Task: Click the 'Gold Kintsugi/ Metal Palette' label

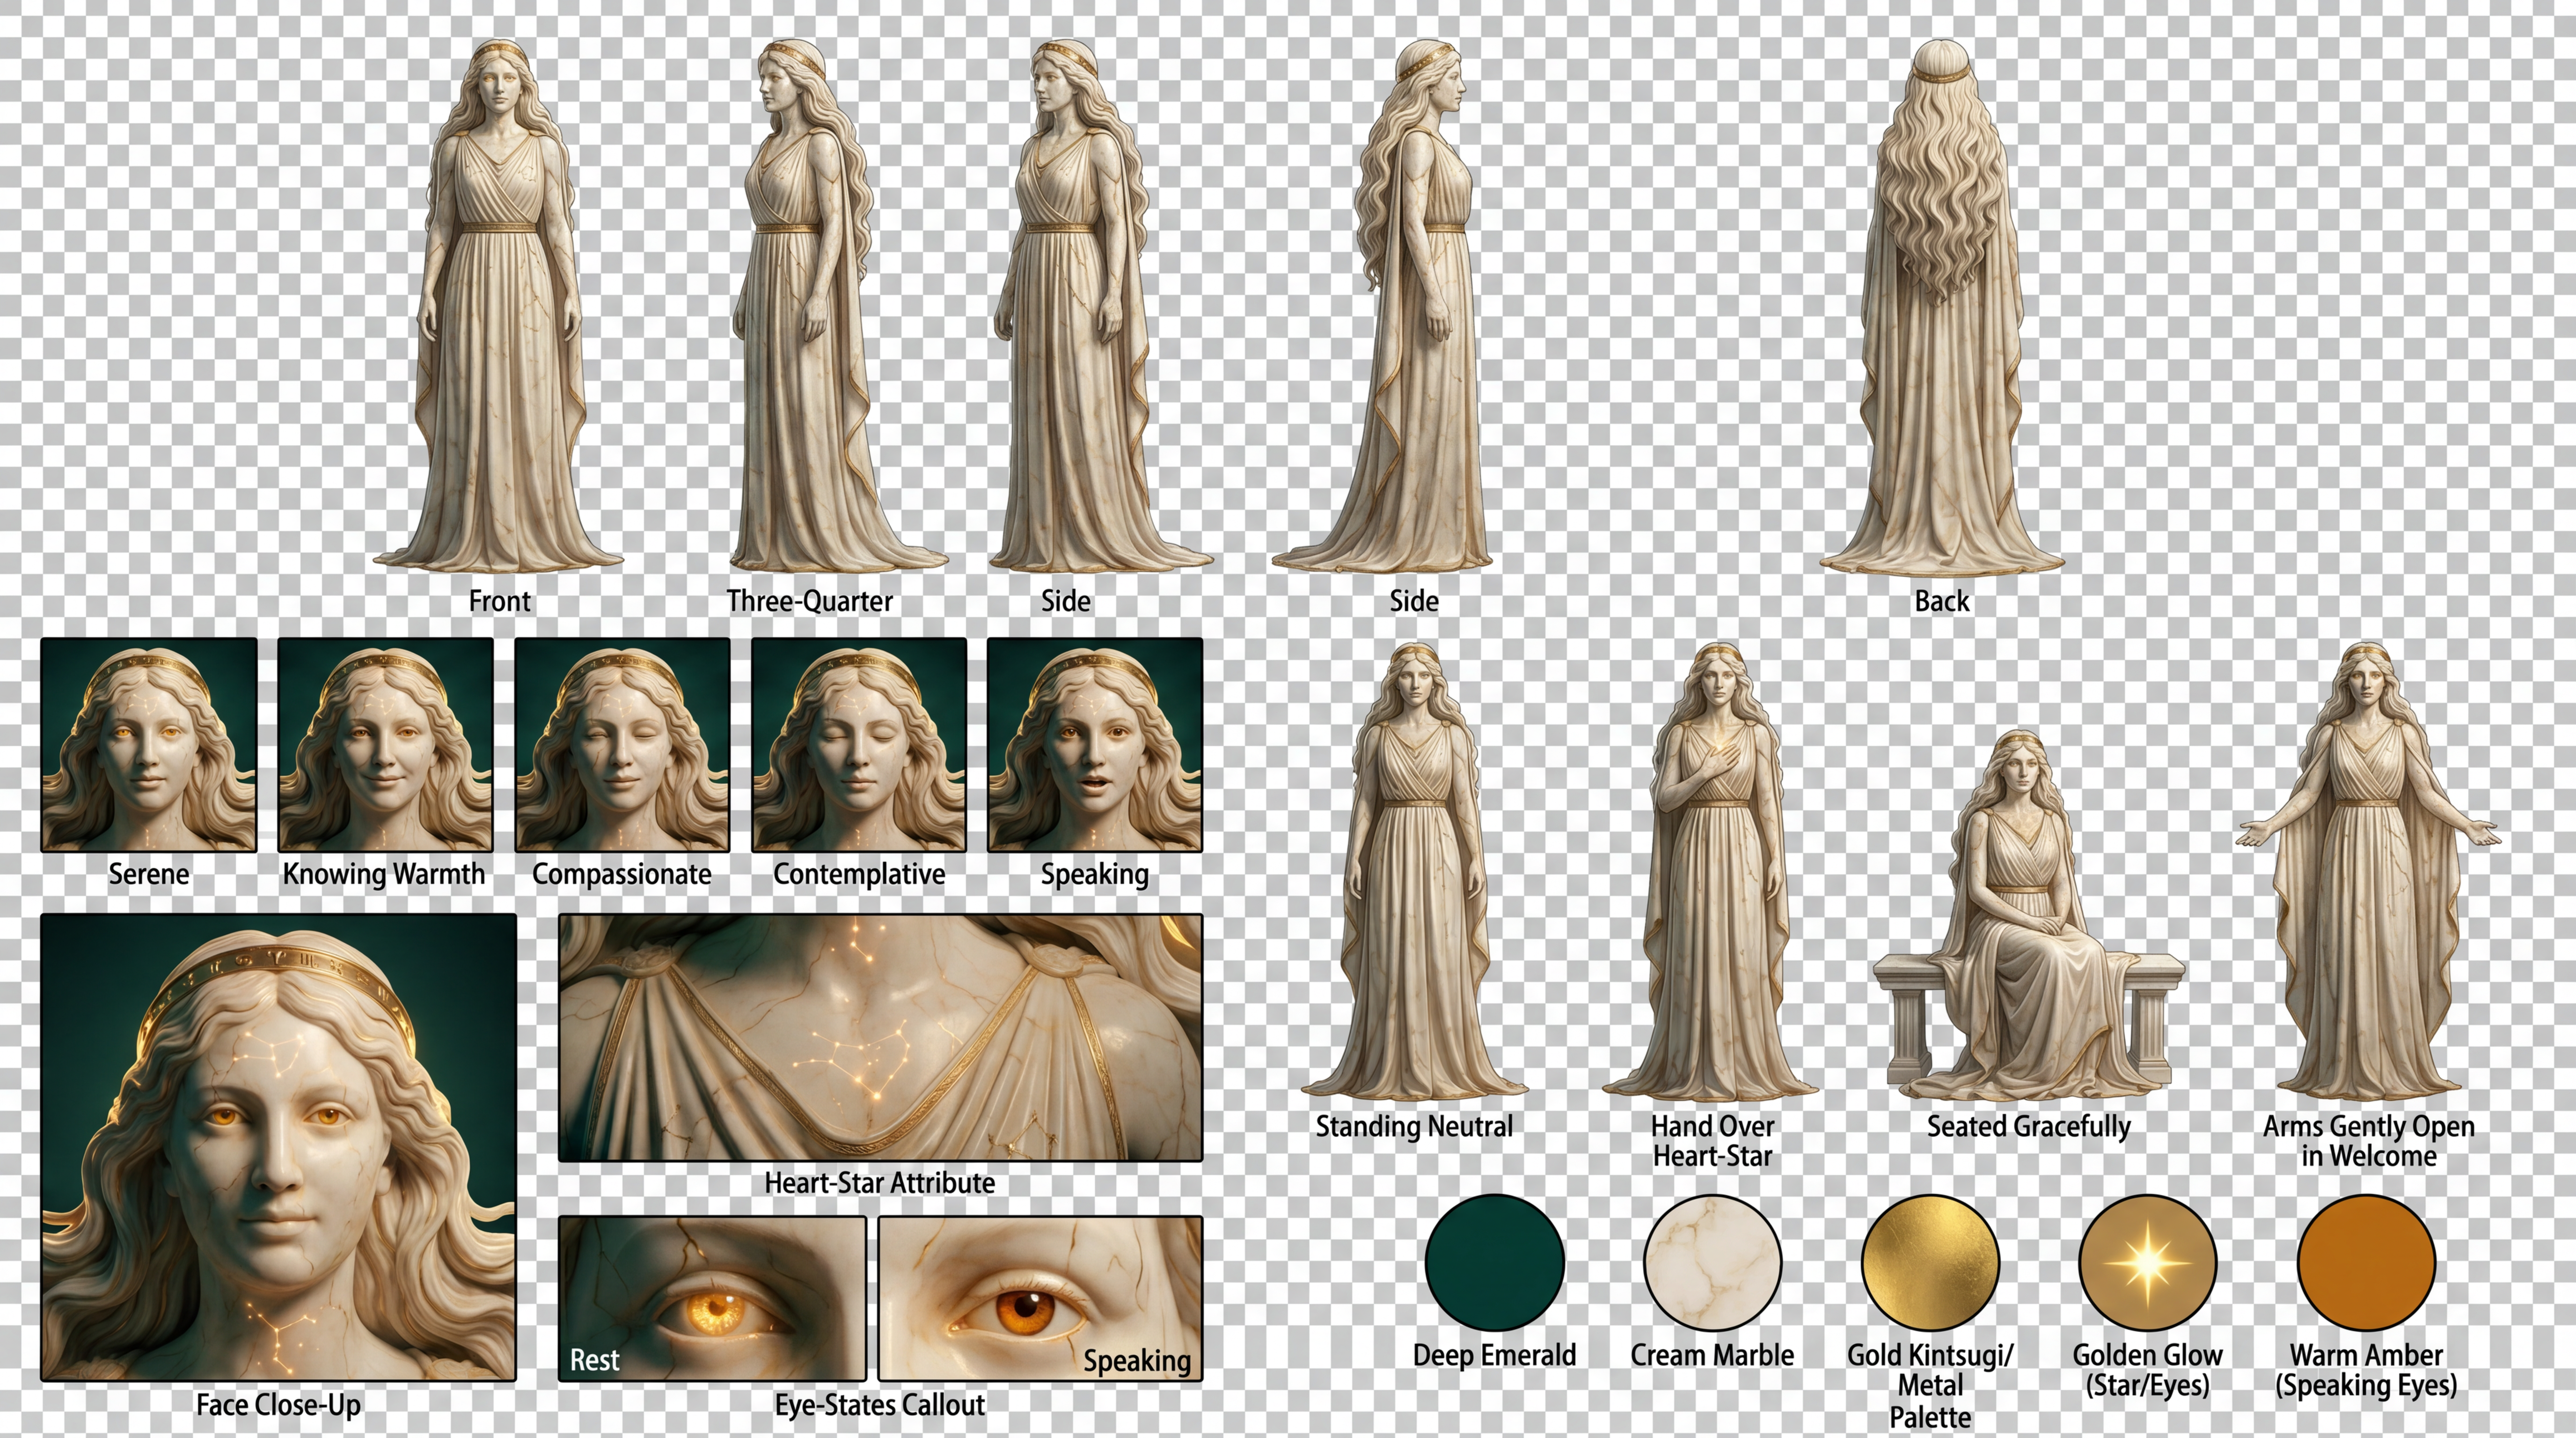Action: coord(1930,1386)
